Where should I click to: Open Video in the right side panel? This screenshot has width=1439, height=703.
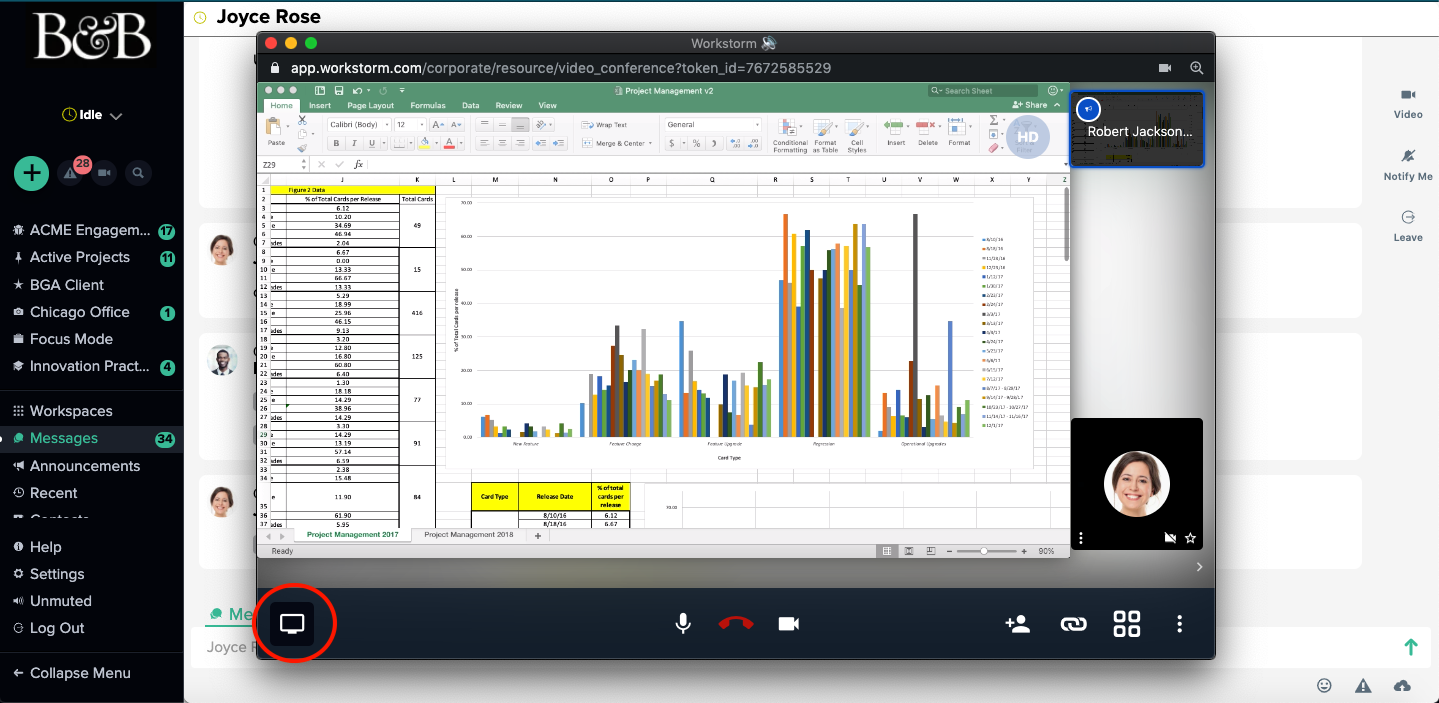point(1408,102)
